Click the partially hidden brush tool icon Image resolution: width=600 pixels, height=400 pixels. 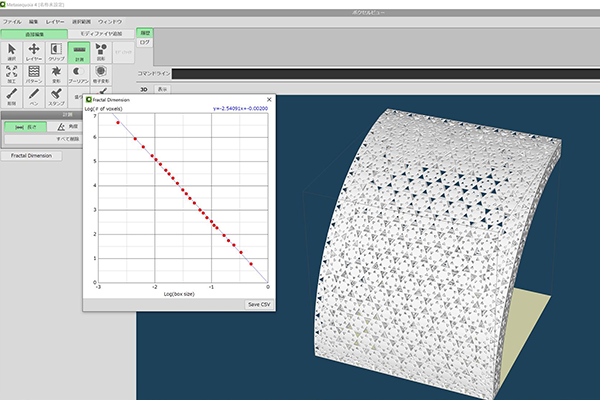(x=102, y=91)
